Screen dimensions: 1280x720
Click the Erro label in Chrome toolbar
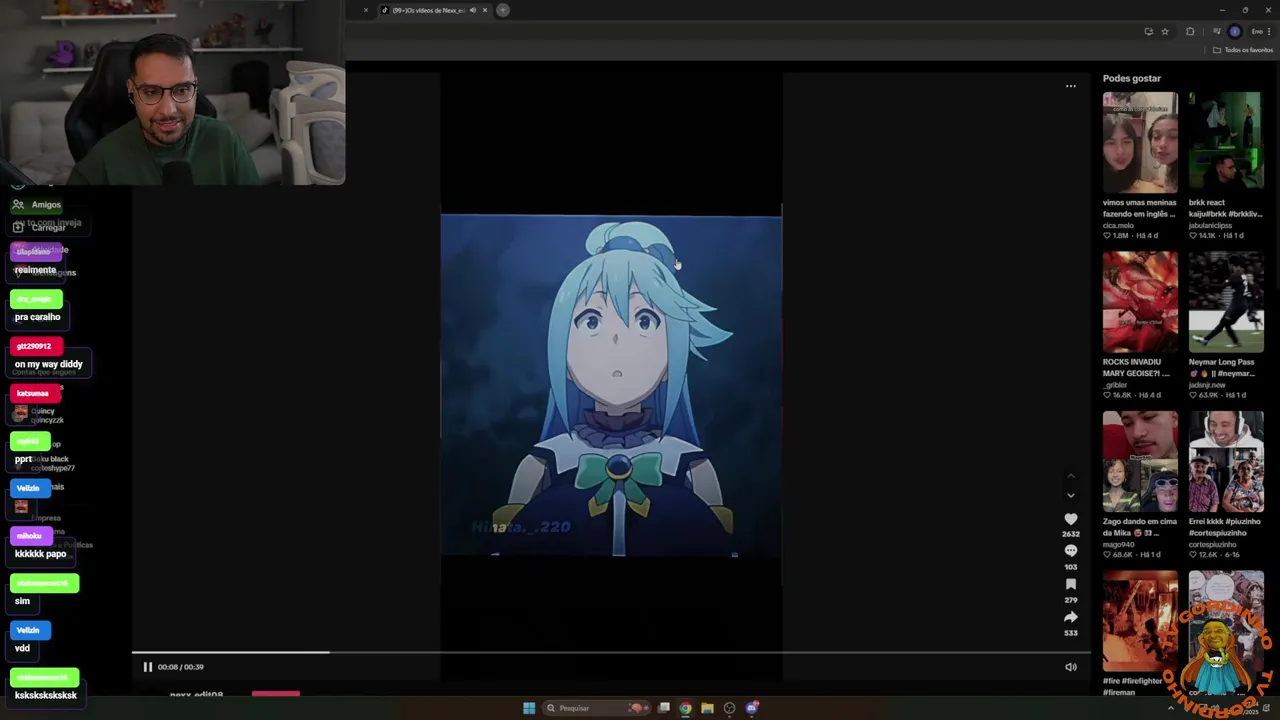tap(1257, 31)
